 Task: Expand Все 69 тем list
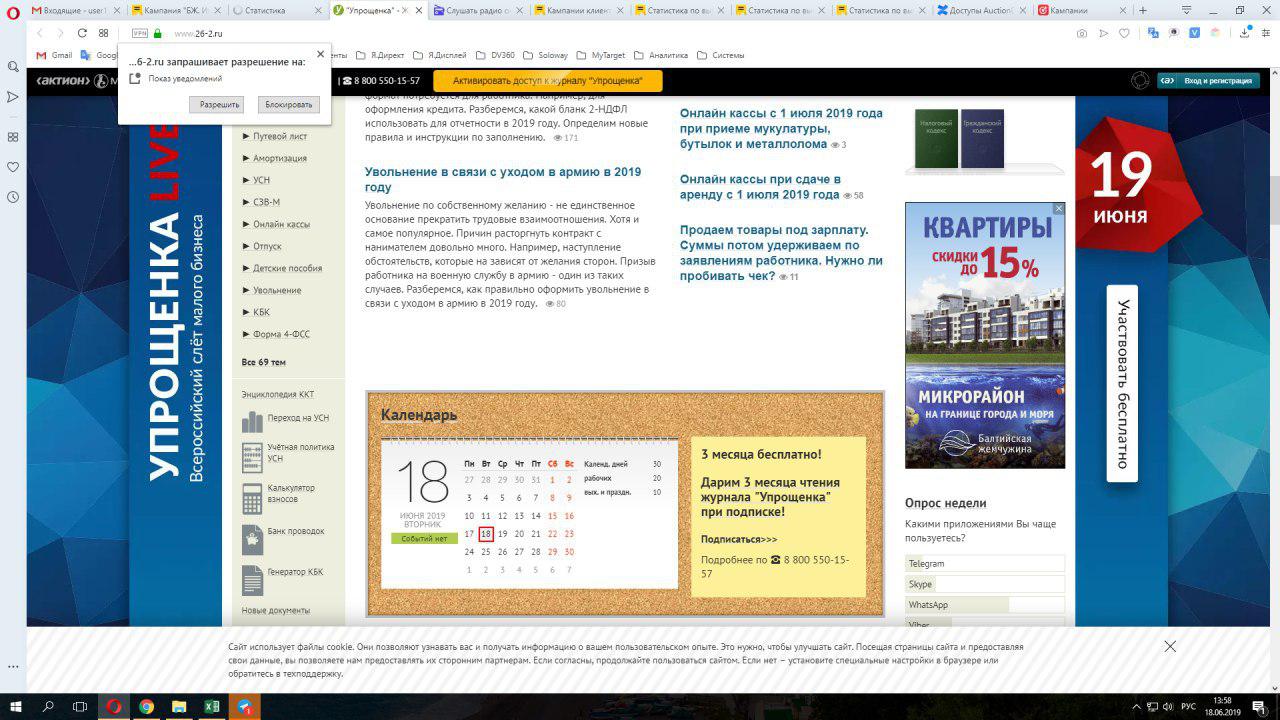[264, 362]
